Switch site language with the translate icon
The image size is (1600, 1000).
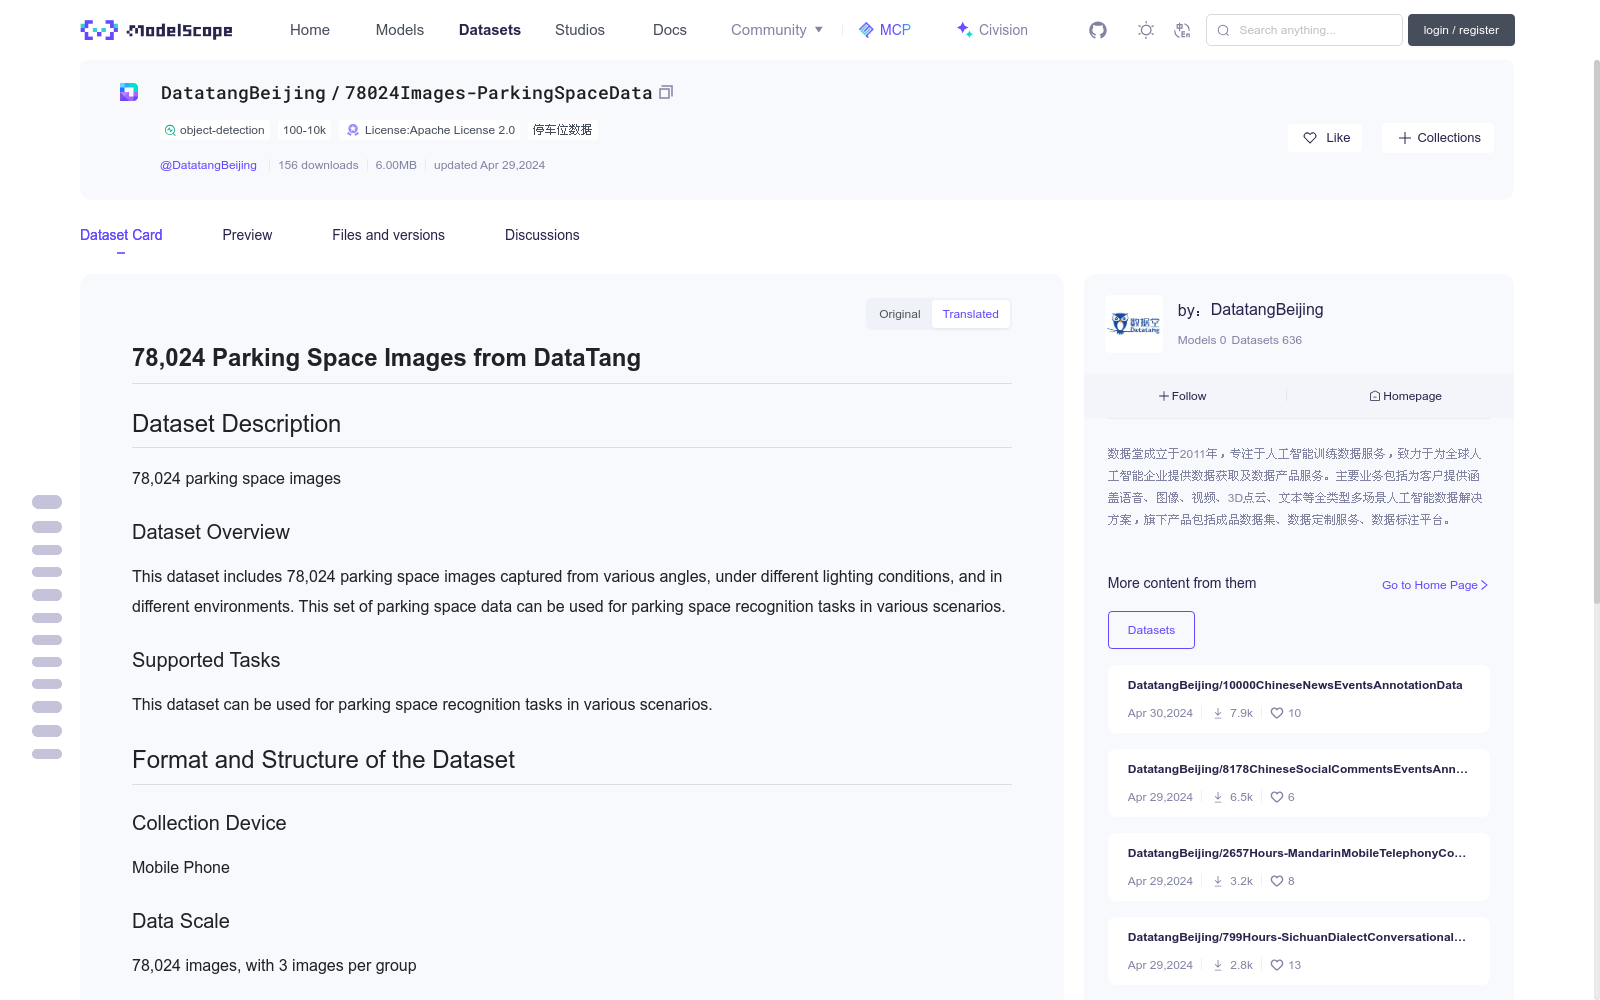click(1182, 30)
